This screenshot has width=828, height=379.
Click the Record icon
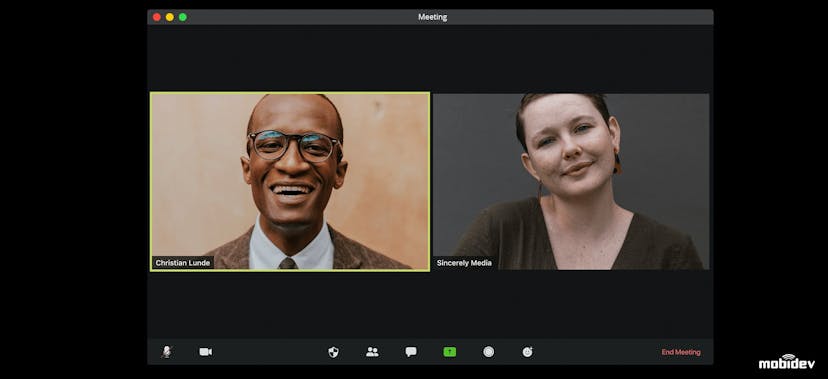point(488,352)
